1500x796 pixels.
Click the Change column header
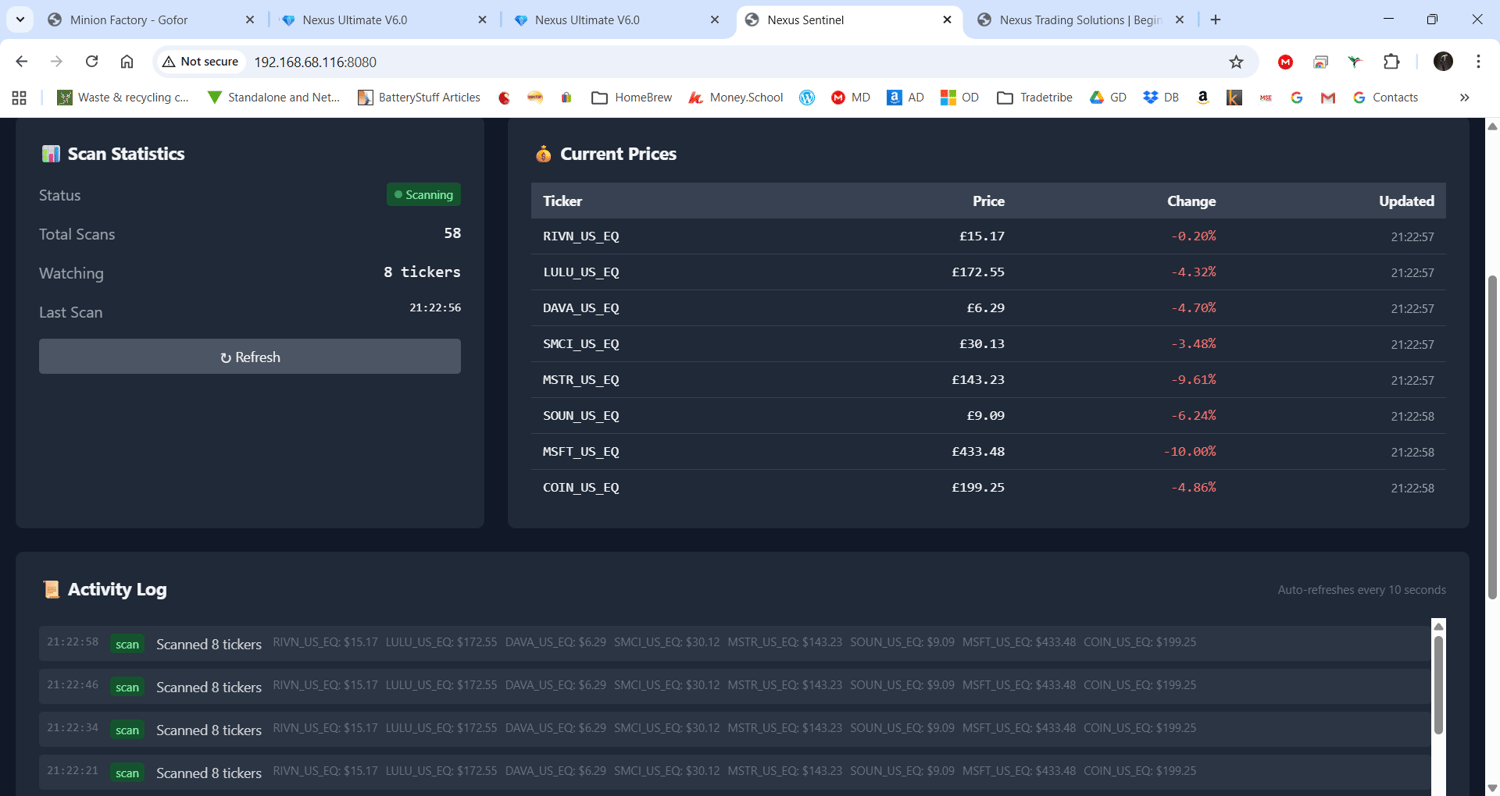point(1191,201)
